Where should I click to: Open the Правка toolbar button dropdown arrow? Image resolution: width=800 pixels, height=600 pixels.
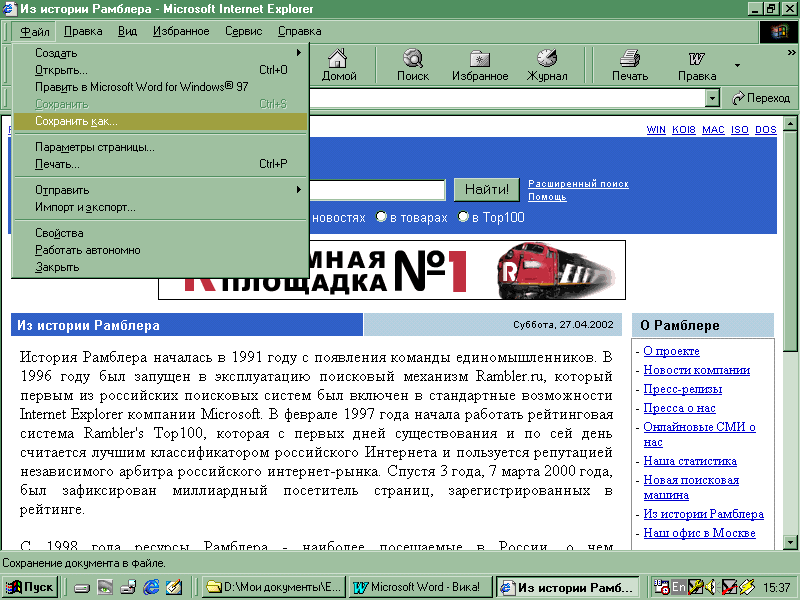click(x=737, y=65)
